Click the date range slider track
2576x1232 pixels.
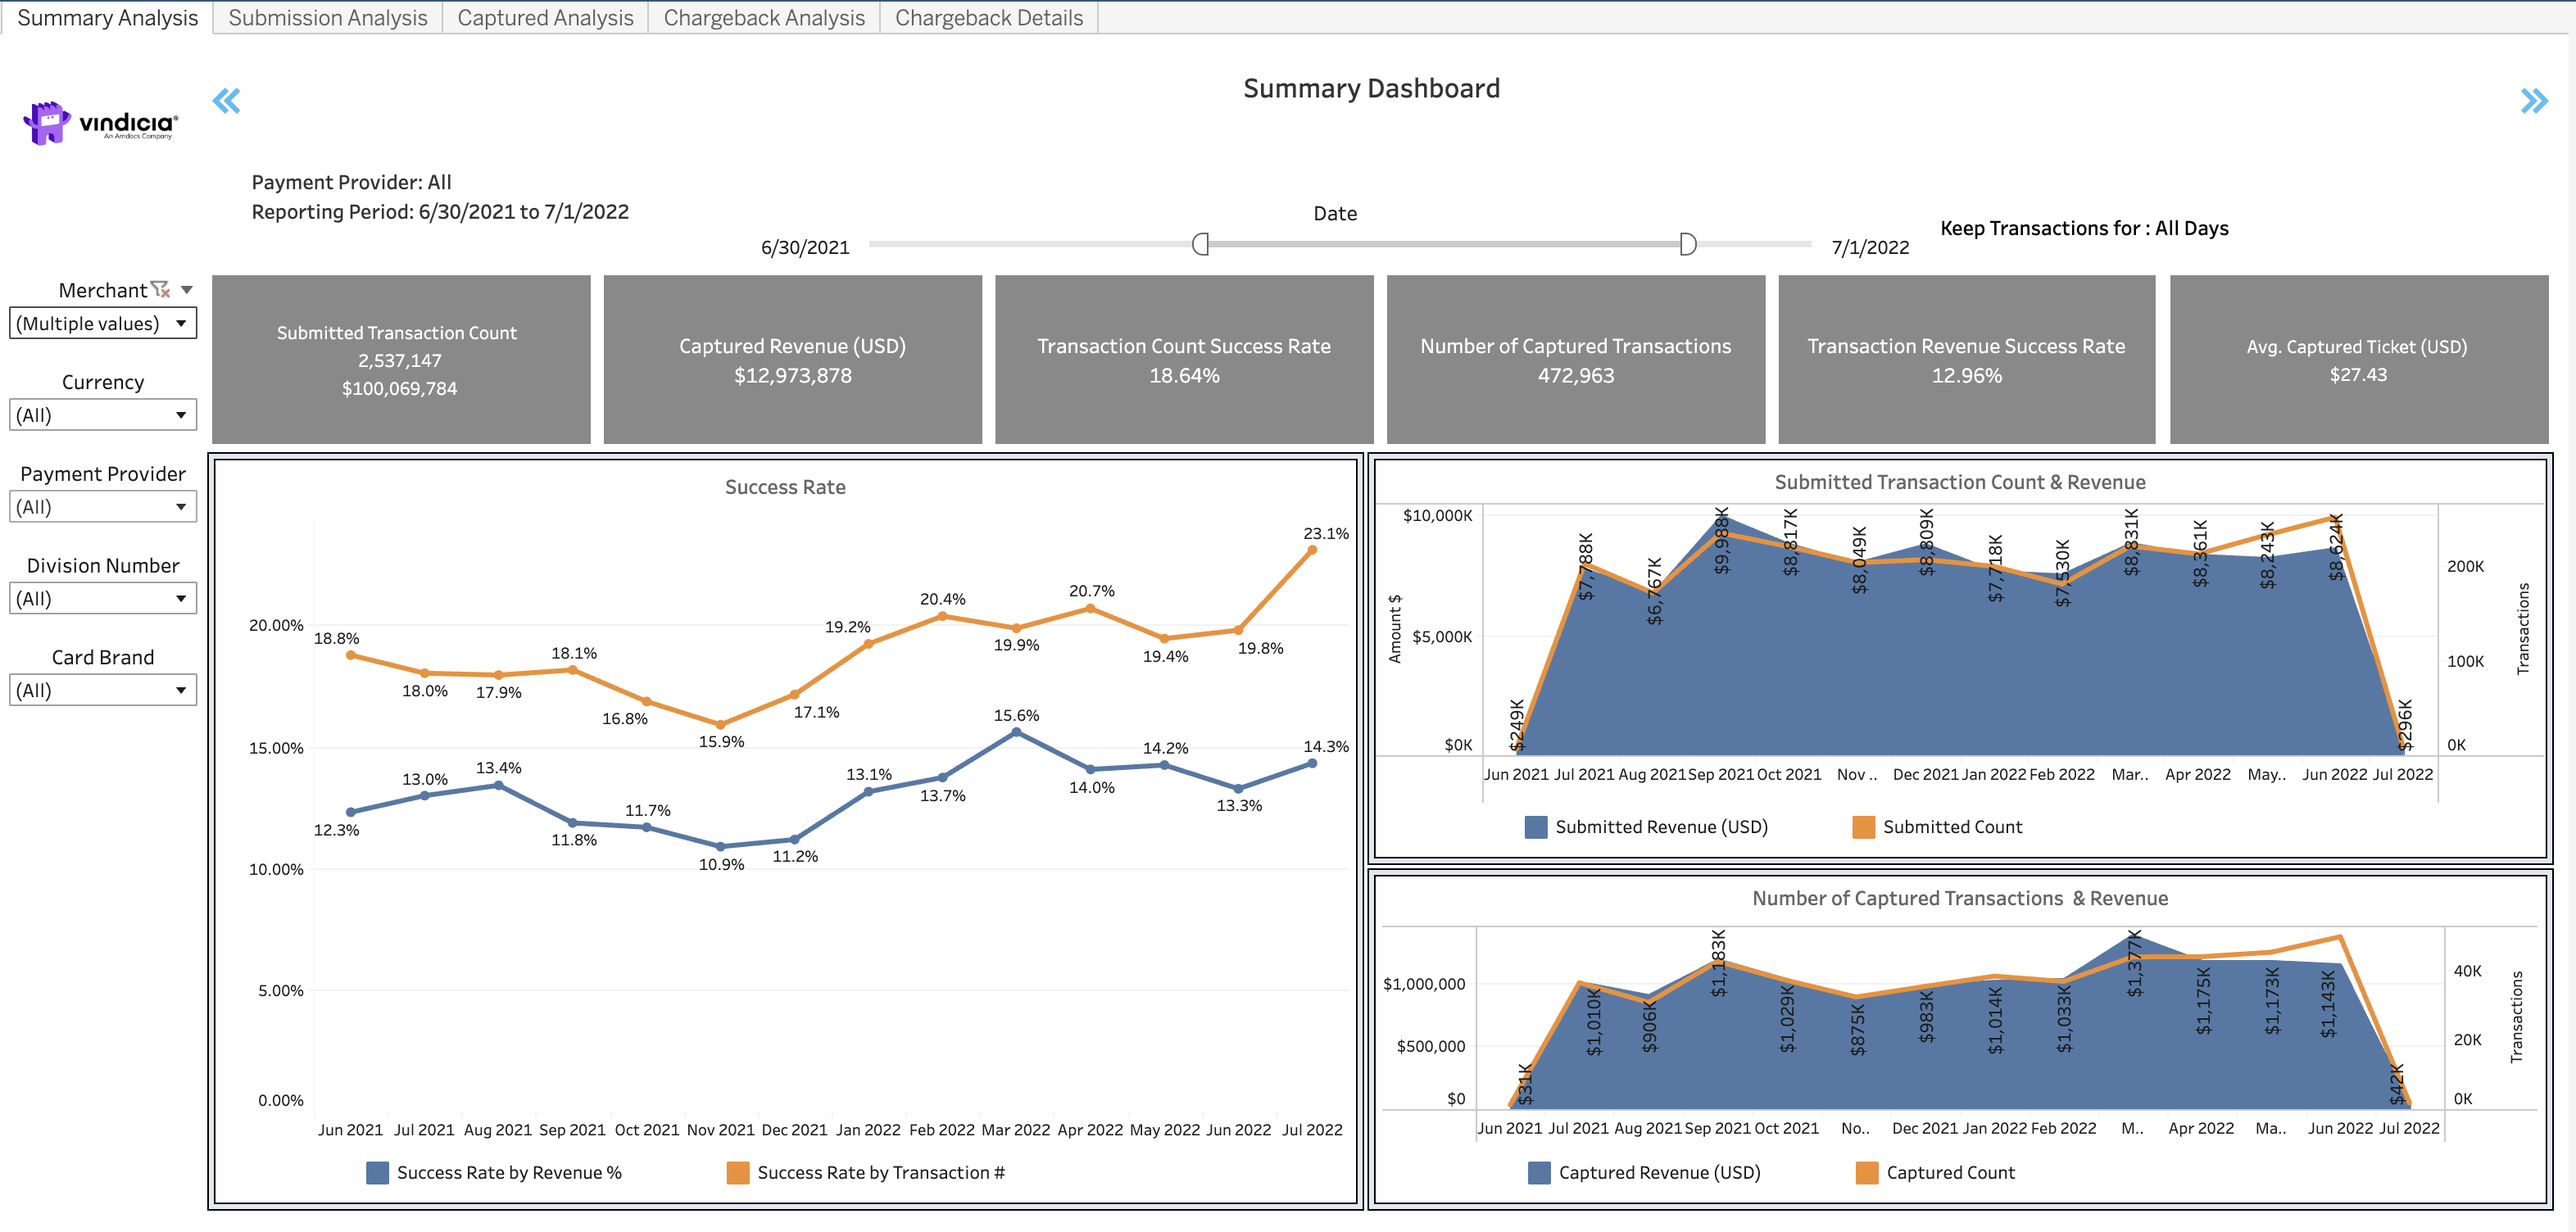coord(1340,244)
